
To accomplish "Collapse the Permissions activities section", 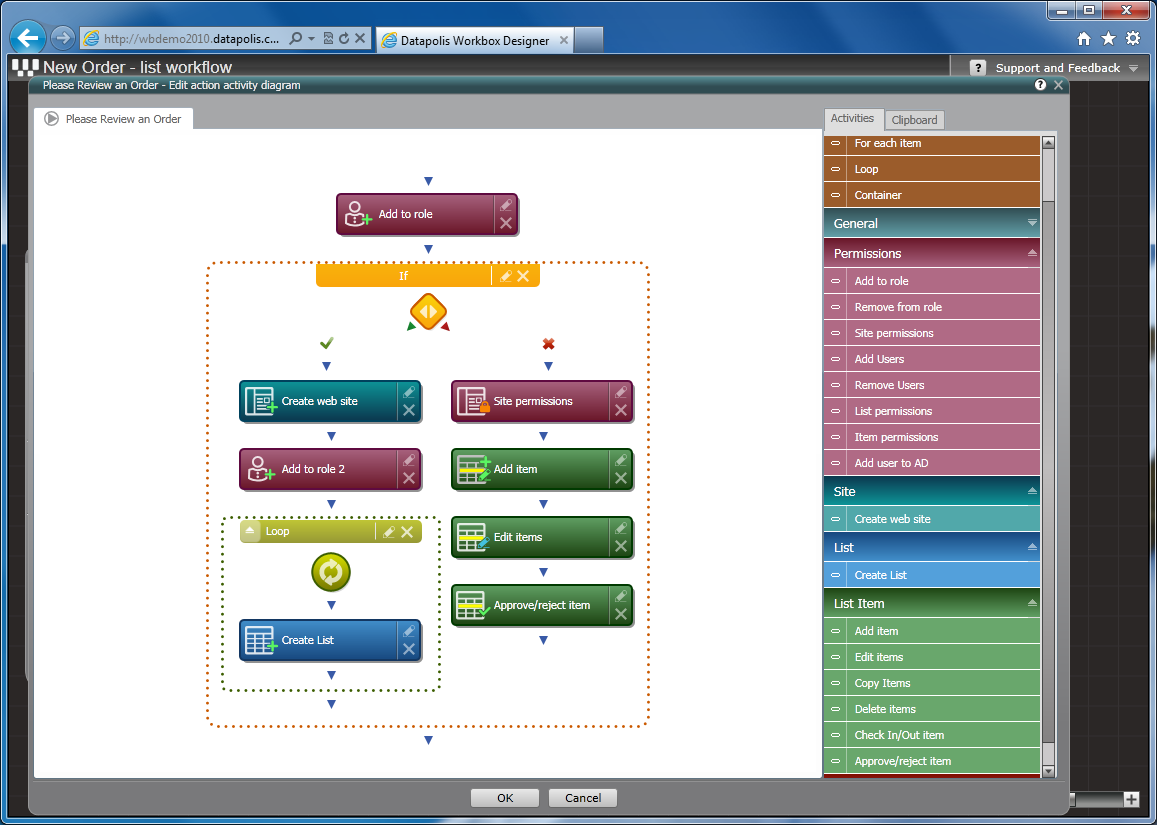I will 1032,253.
